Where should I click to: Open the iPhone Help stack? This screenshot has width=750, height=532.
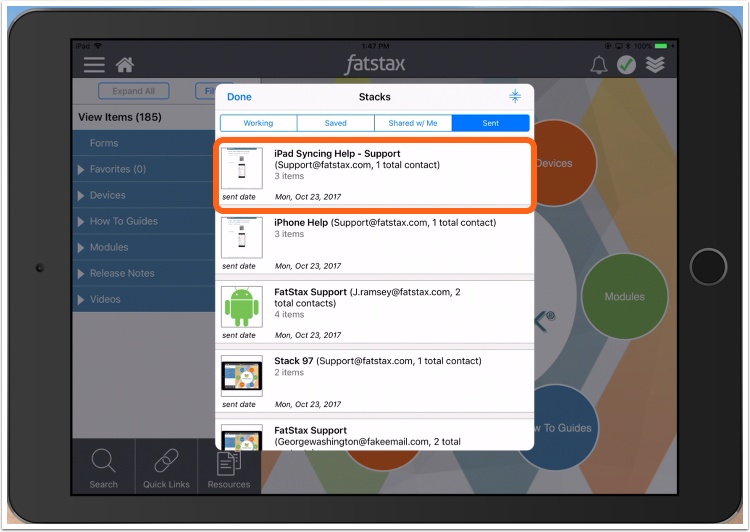(x=375, y=244)
